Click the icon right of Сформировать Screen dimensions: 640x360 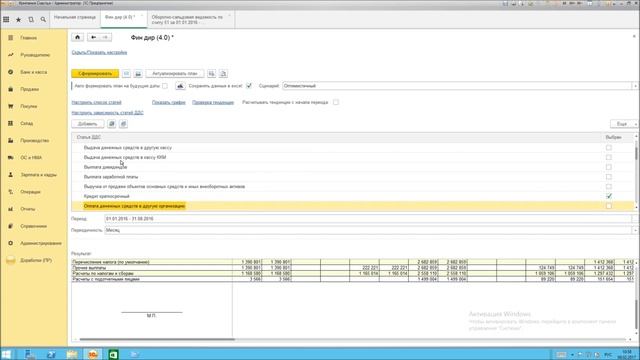pos(127,73)
